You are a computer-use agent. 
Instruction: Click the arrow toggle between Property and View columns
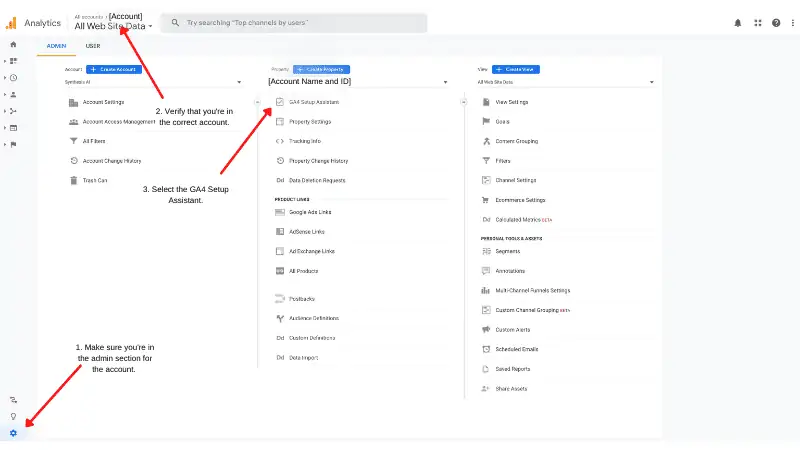[463, 102]
